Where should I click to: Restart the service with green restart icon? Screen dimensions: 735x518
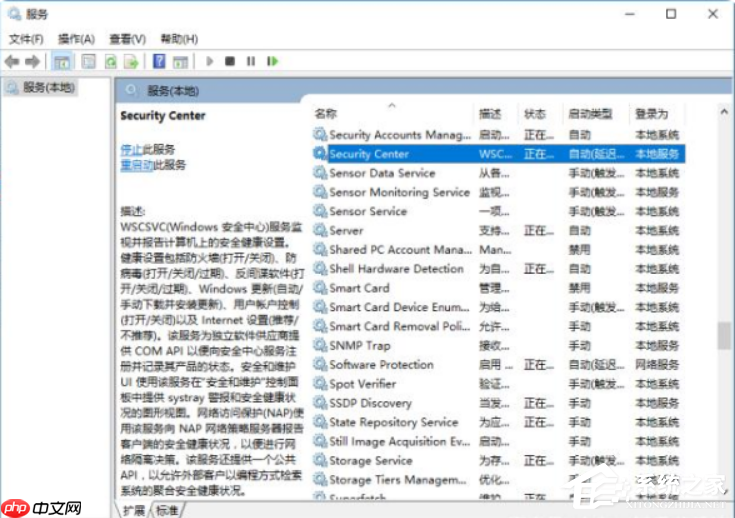pos(272,61)
